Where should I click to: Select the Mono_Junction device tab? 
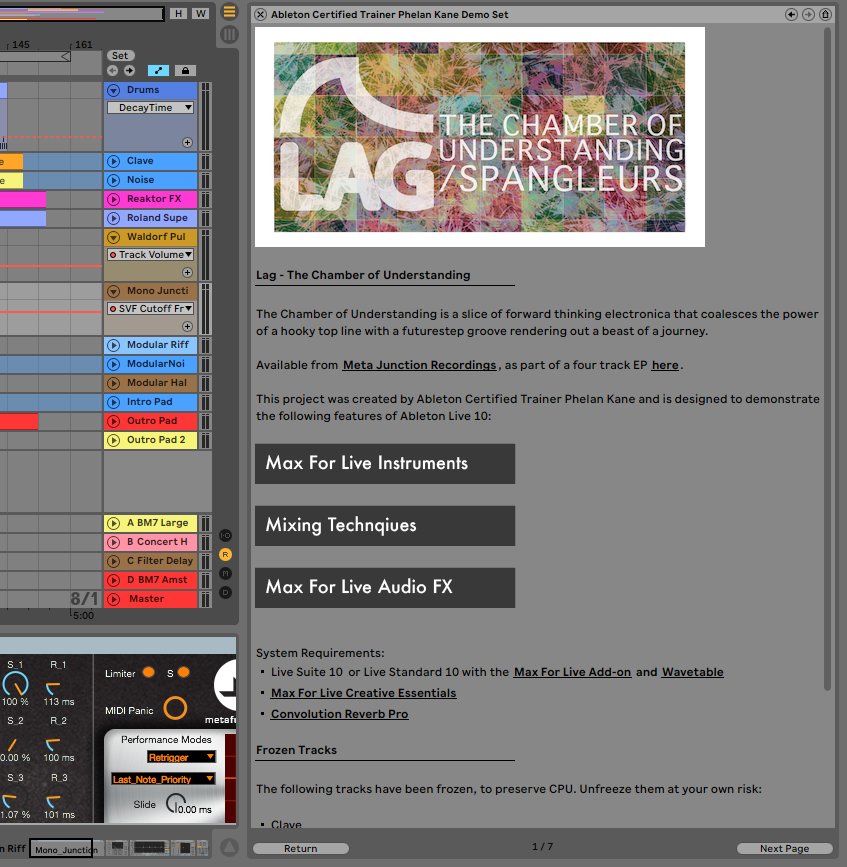pyautogui.click(x=61, y=849)
